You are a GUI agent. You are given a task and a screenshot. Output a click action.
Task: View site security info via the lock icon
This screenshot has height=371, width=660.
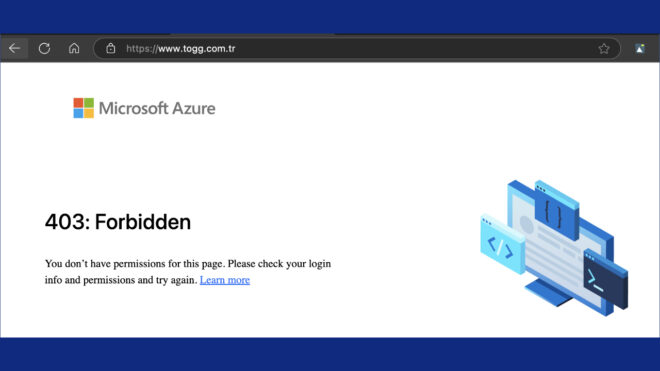tap(110, 48)
